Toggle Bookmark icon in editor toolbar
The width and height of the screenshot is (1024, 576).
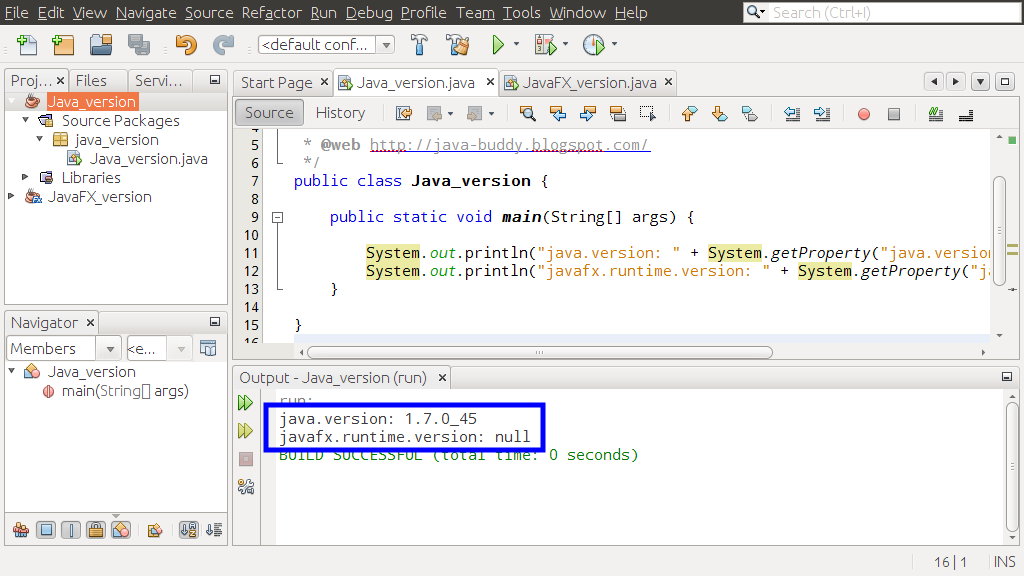(750, 114)
